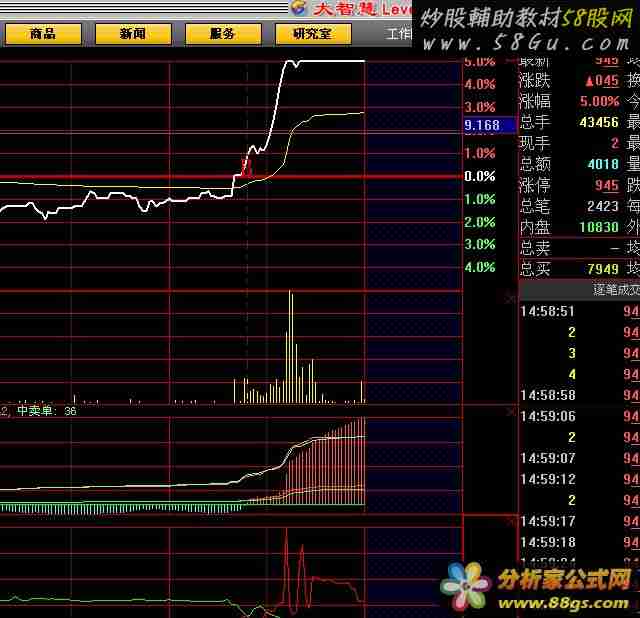Click the 14:59:06 trade row
The image size is (640, 618).
pyautogui.click(x=580, y=416)
